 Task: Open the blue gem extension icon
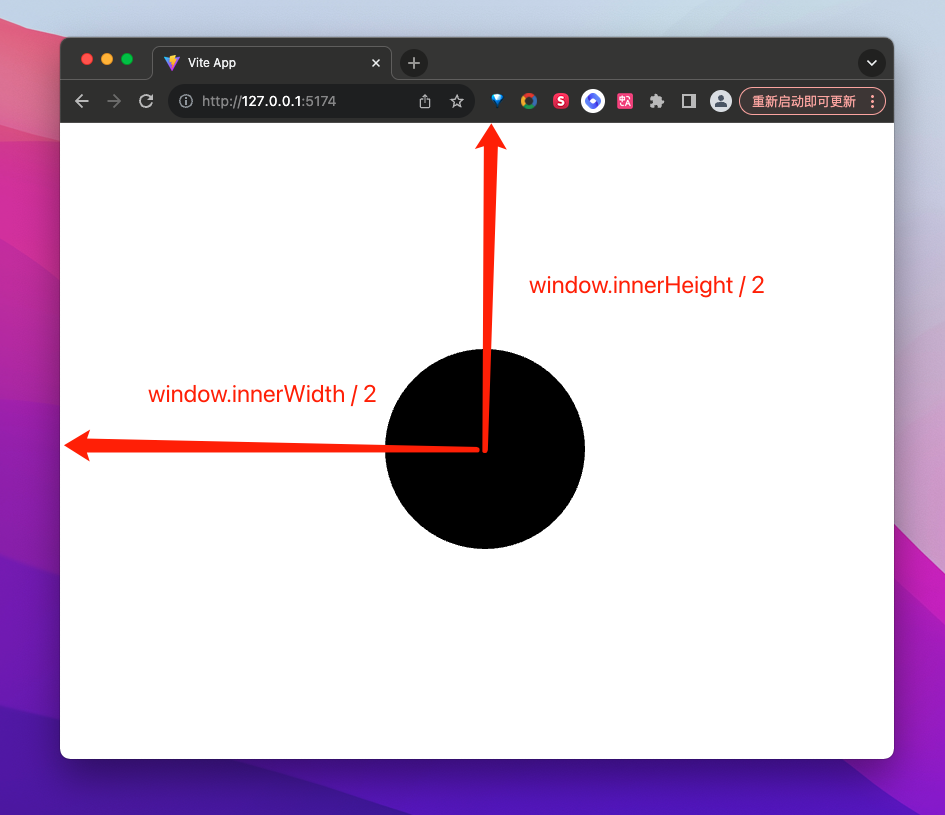point(497,101)
